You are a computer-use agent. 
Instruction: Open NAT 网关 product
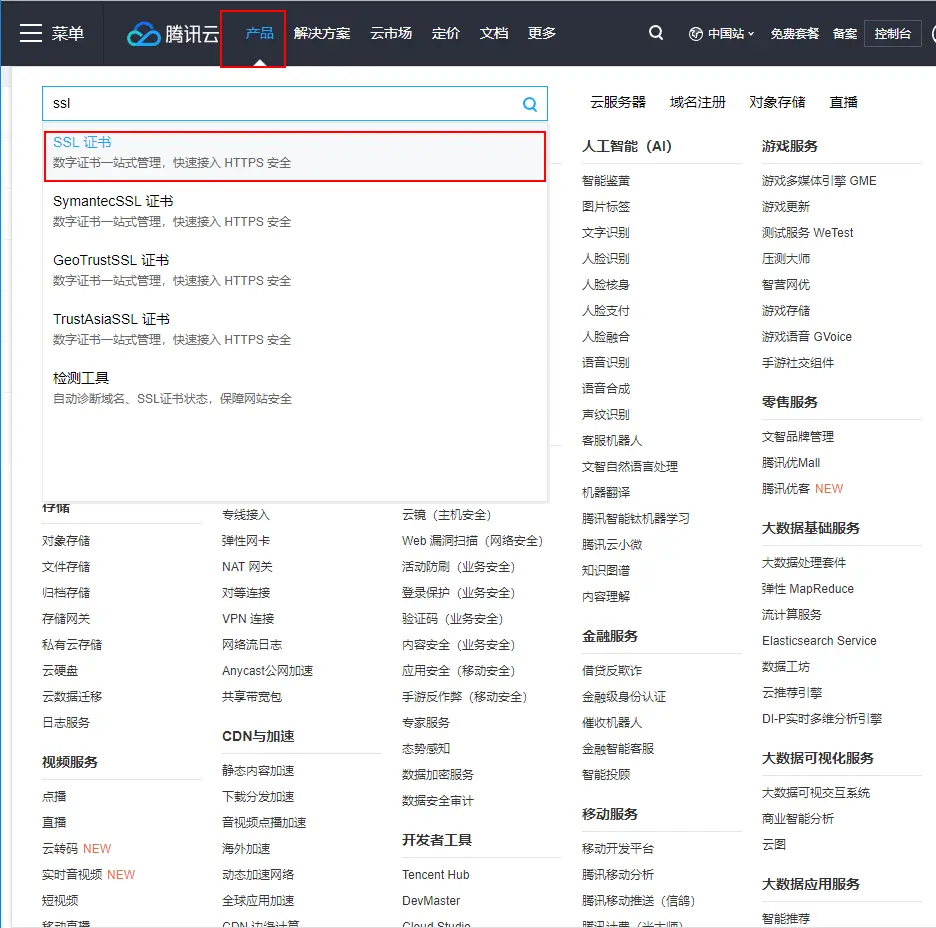(x=247, y=567)
